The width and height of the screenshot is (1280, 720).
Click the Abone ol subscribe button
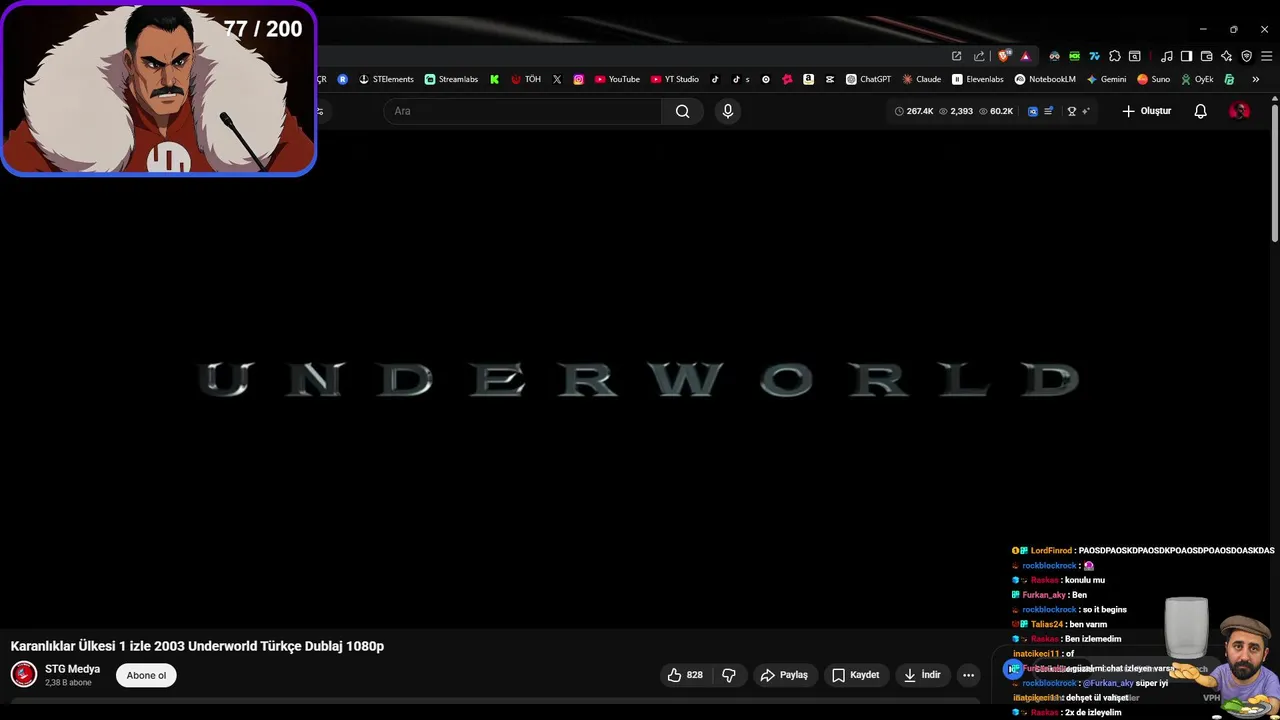pyautogui.click(x=146, y=675)
